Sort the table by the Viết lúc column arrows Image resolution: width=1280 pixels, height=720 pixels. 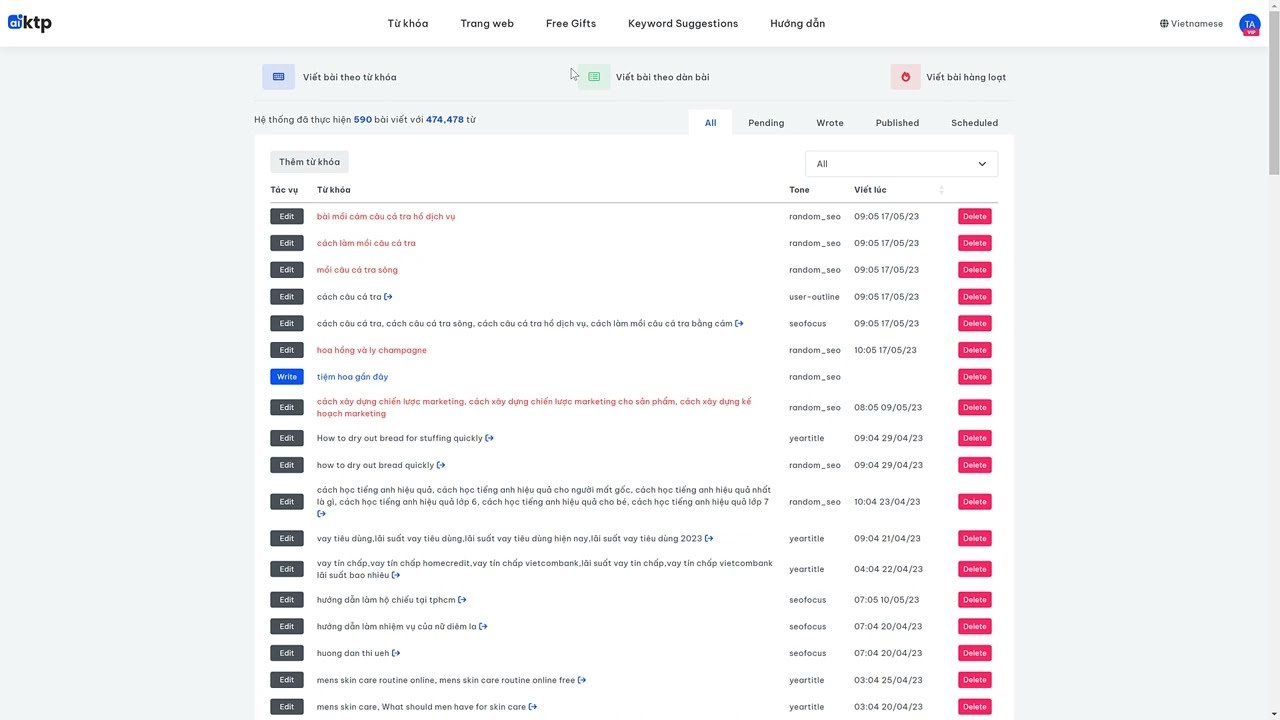tap(941, 190)
